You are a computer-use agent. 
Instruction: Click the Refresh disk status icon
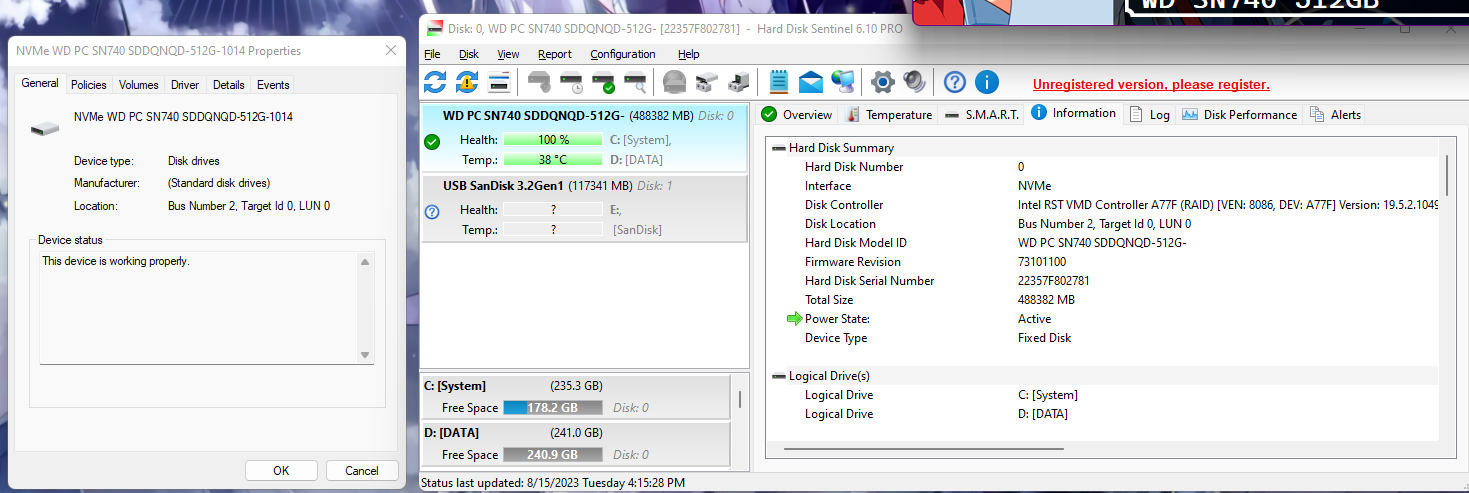click(x=435, y=82)
